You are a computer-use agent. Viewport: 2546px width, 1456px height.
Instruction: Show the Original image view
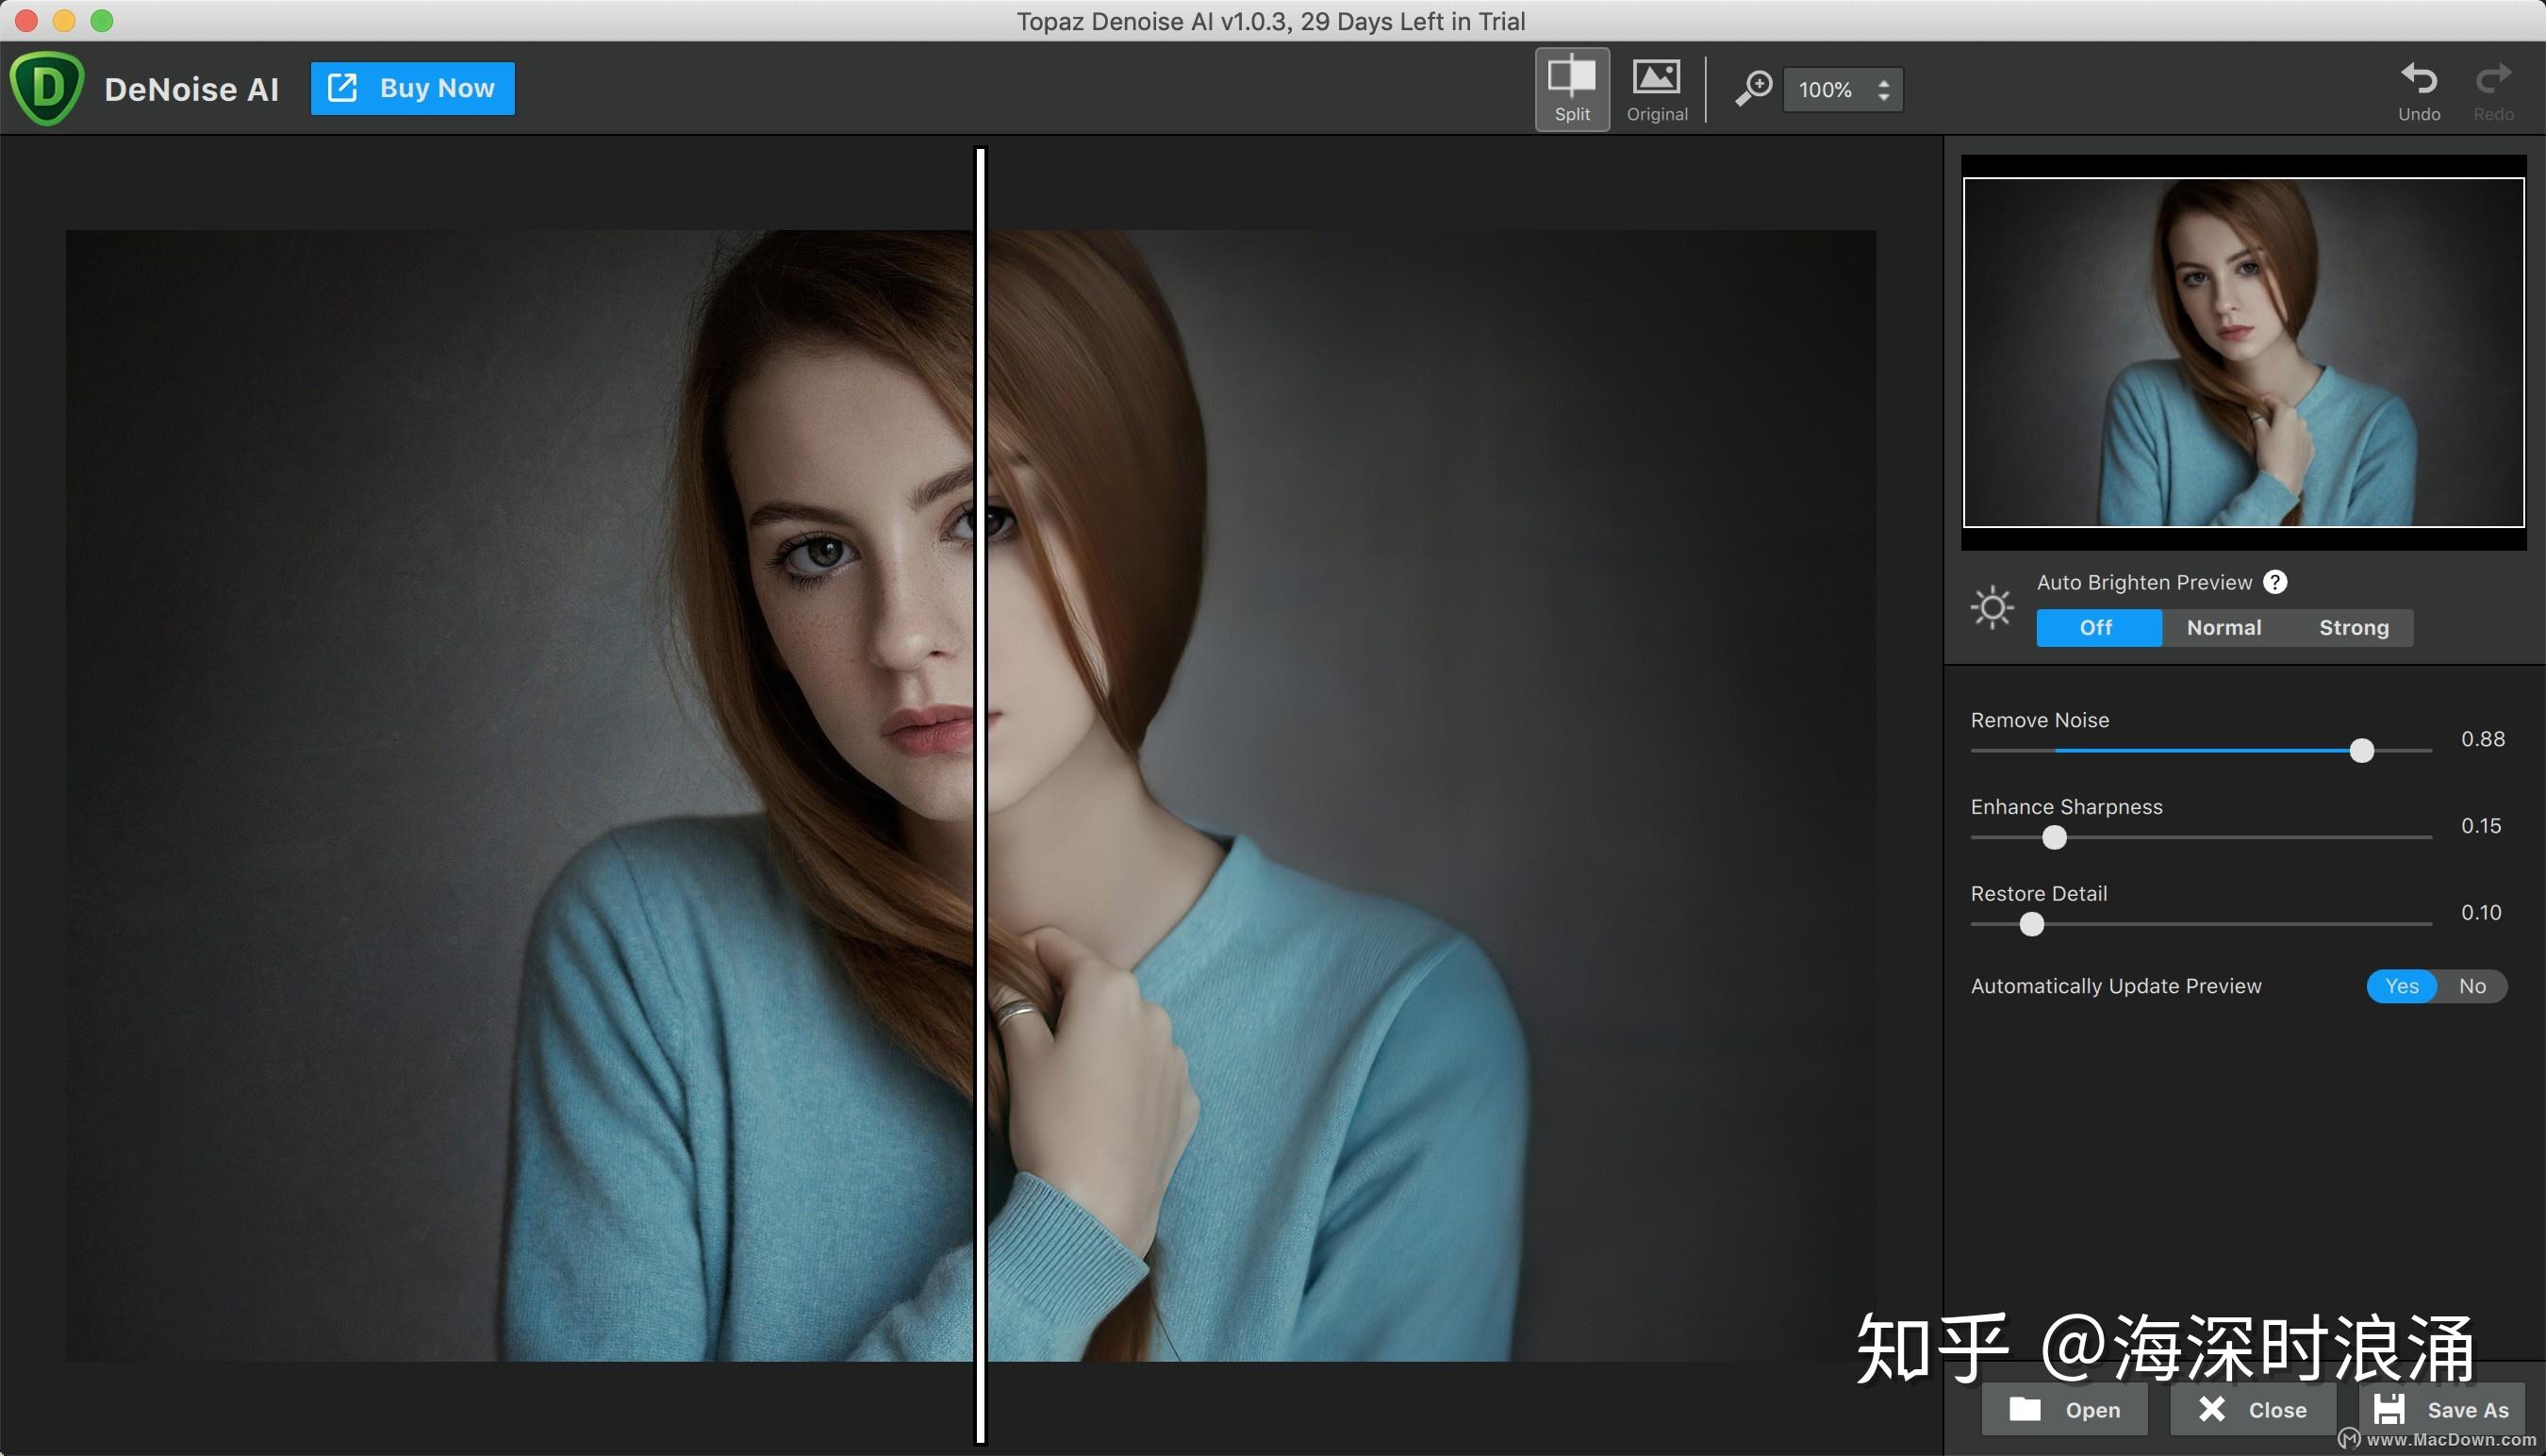pyautogui.click(x=1656, y=88)
